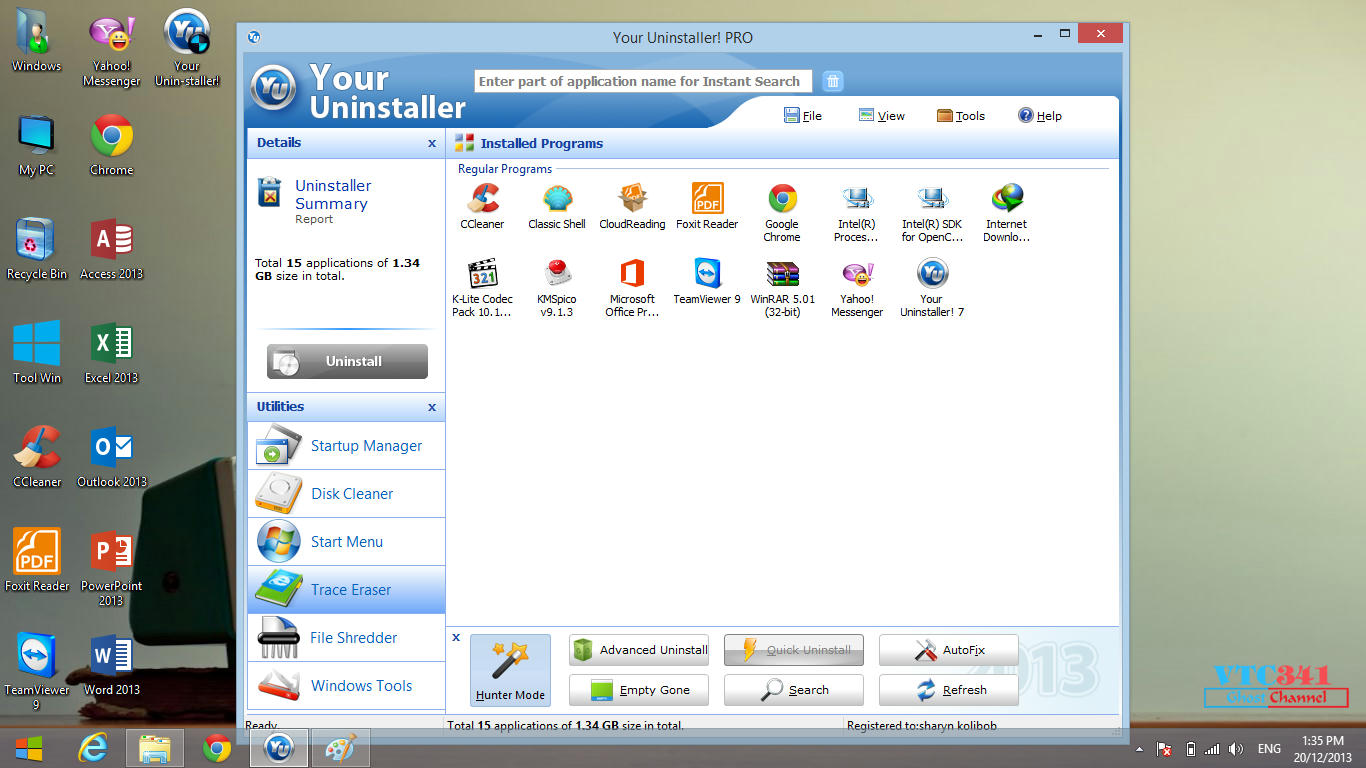Close the Utilities panel
1366x768 pixels.
432,407
